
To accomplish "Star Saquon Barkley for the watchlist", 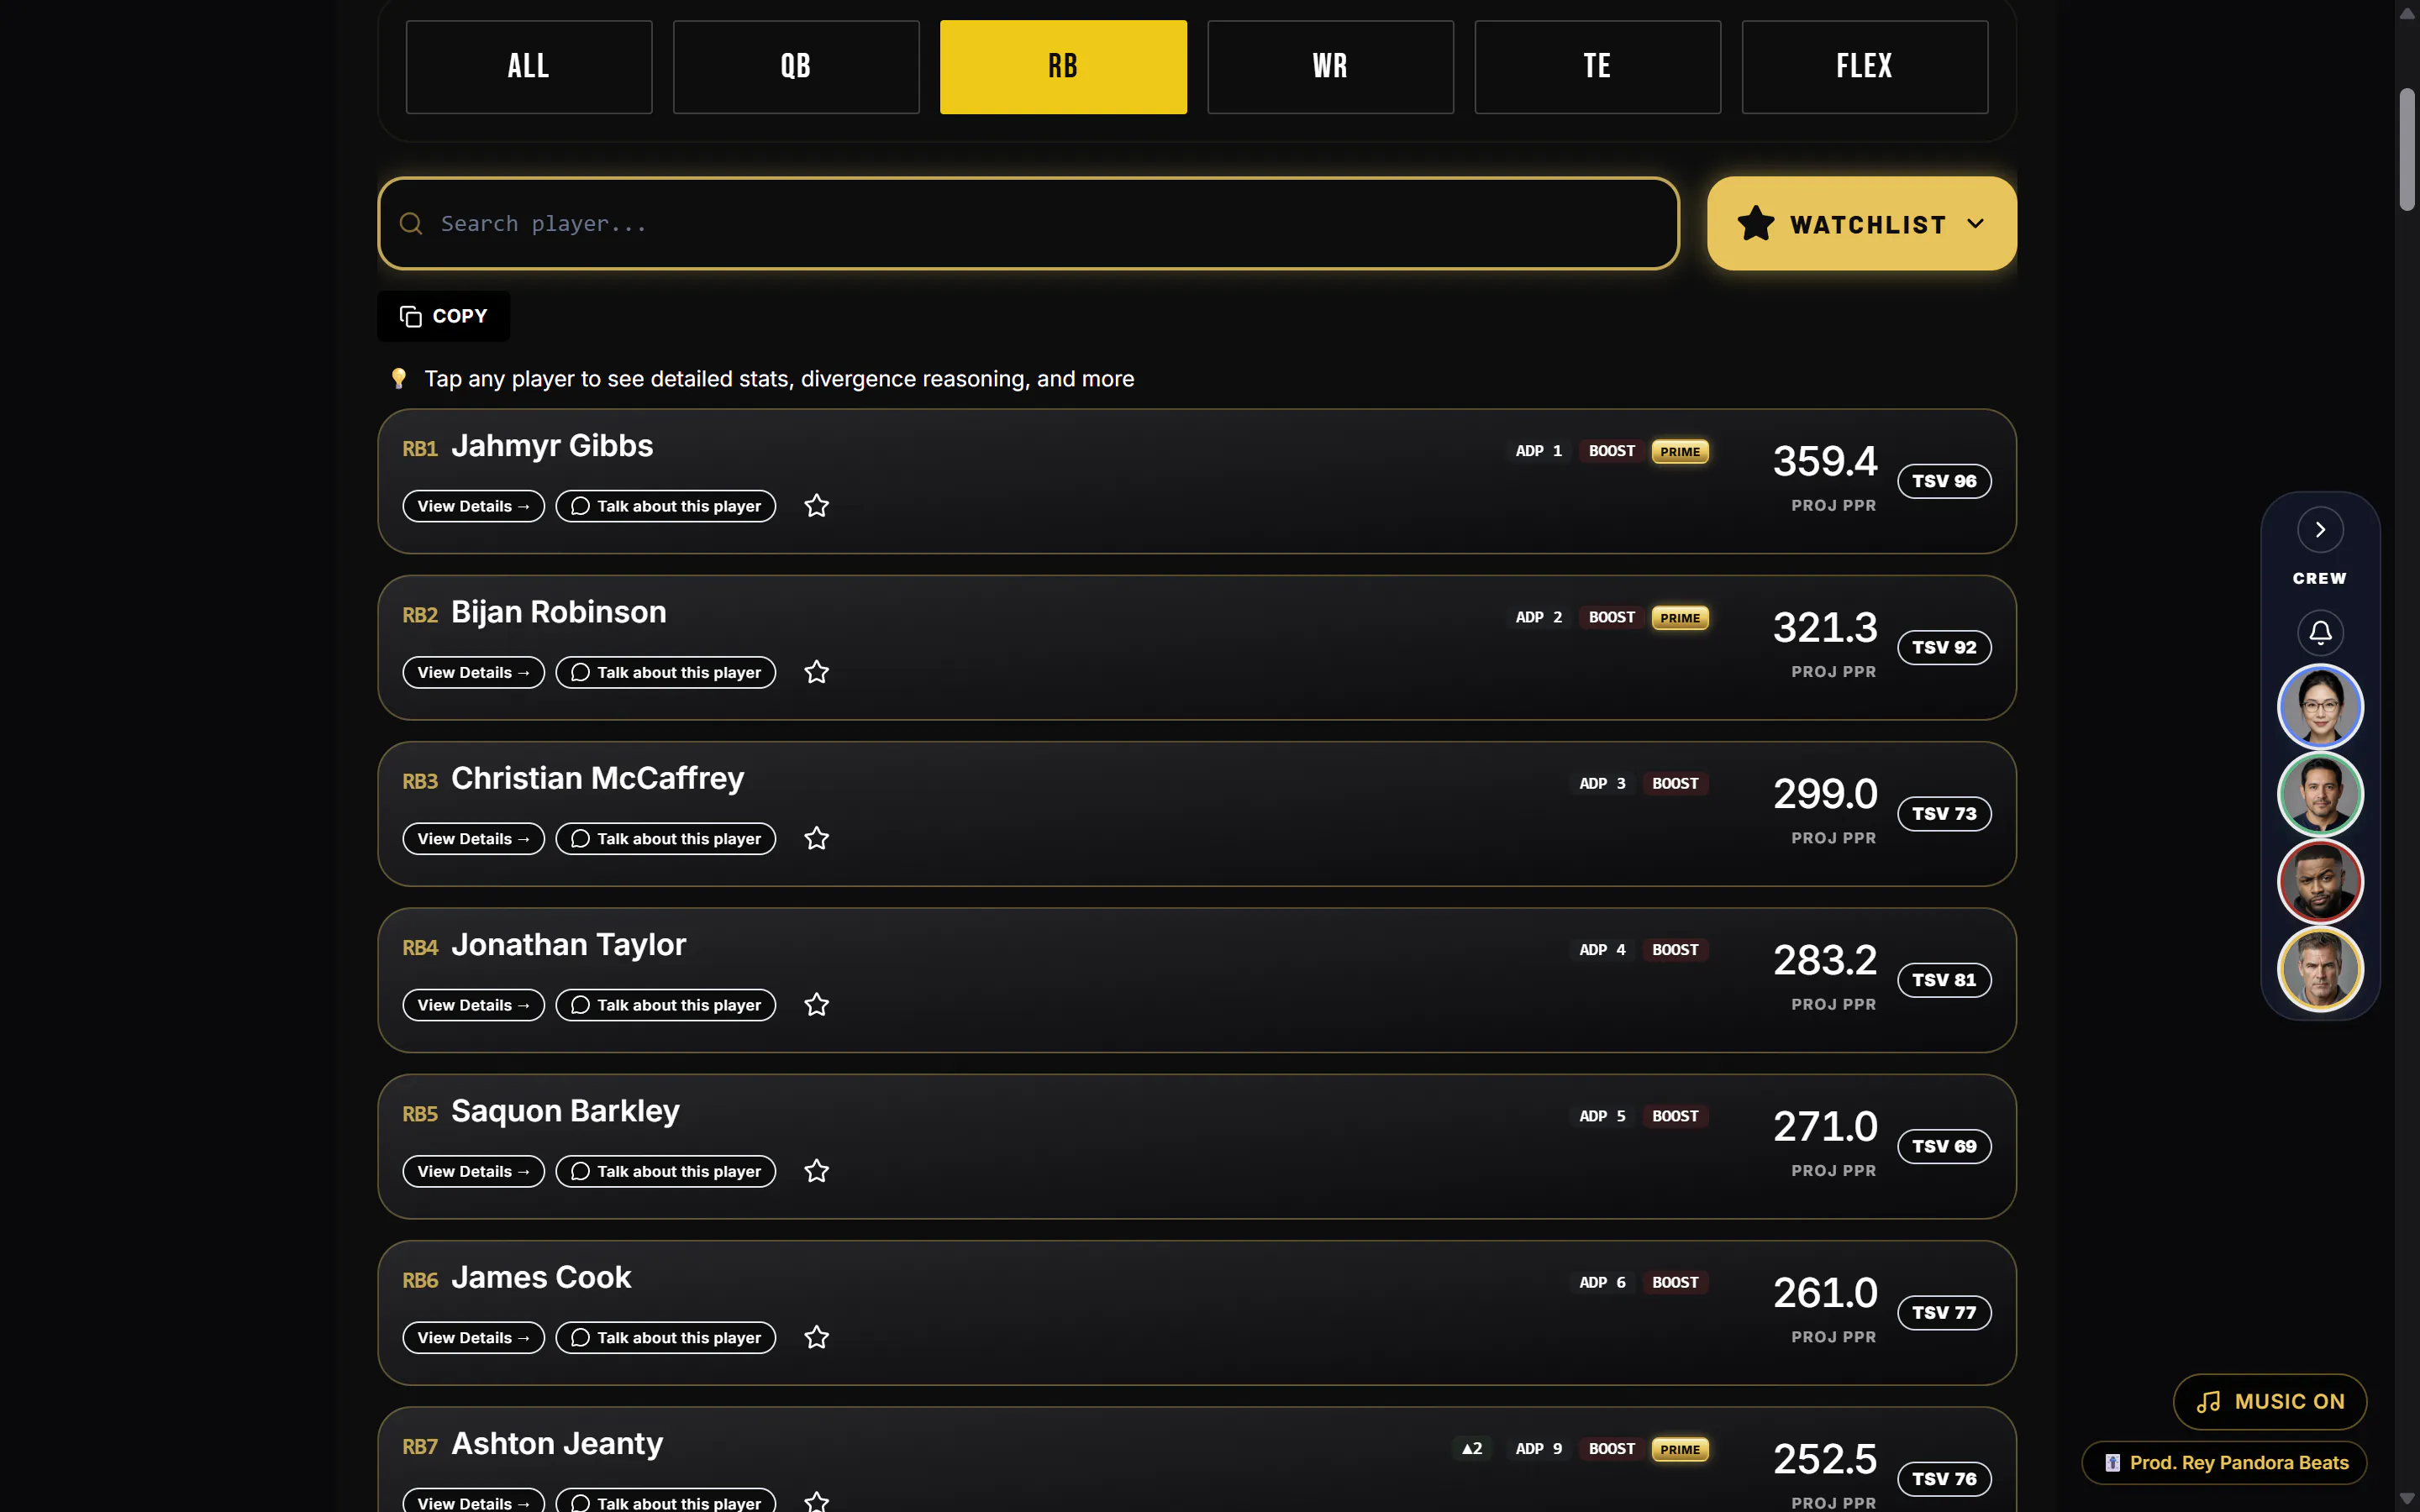I will 817,1171.
